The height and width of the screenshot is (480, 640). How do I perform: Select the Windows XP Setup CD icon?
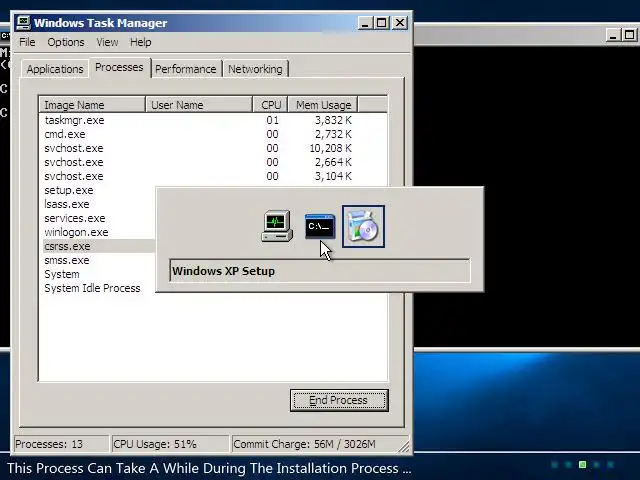(x=363, y=227)
